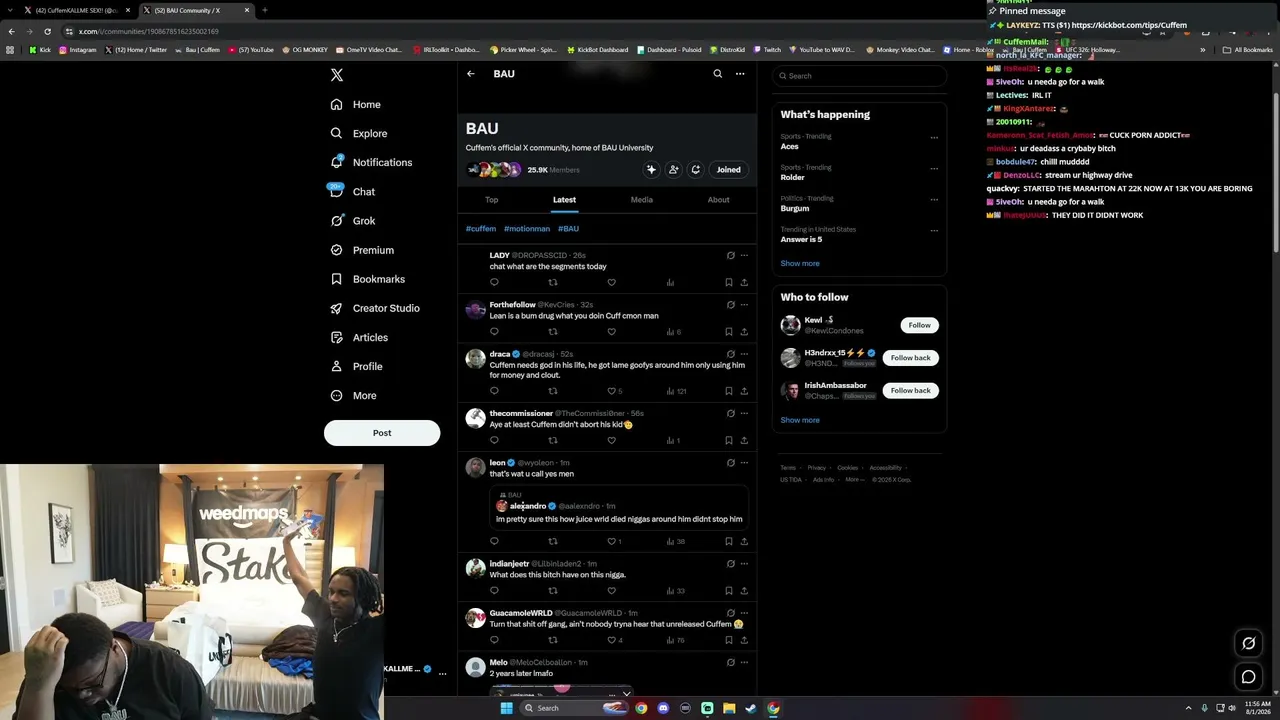The height and width of the screenshot is (720, 1280).
Task: Bookmark indianjeetr's post
Action: [728, 591]
